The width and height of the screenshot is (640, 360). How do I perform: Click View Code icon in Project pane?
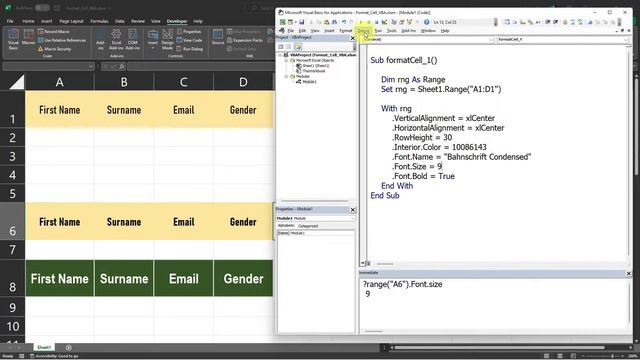coord(281,47)
